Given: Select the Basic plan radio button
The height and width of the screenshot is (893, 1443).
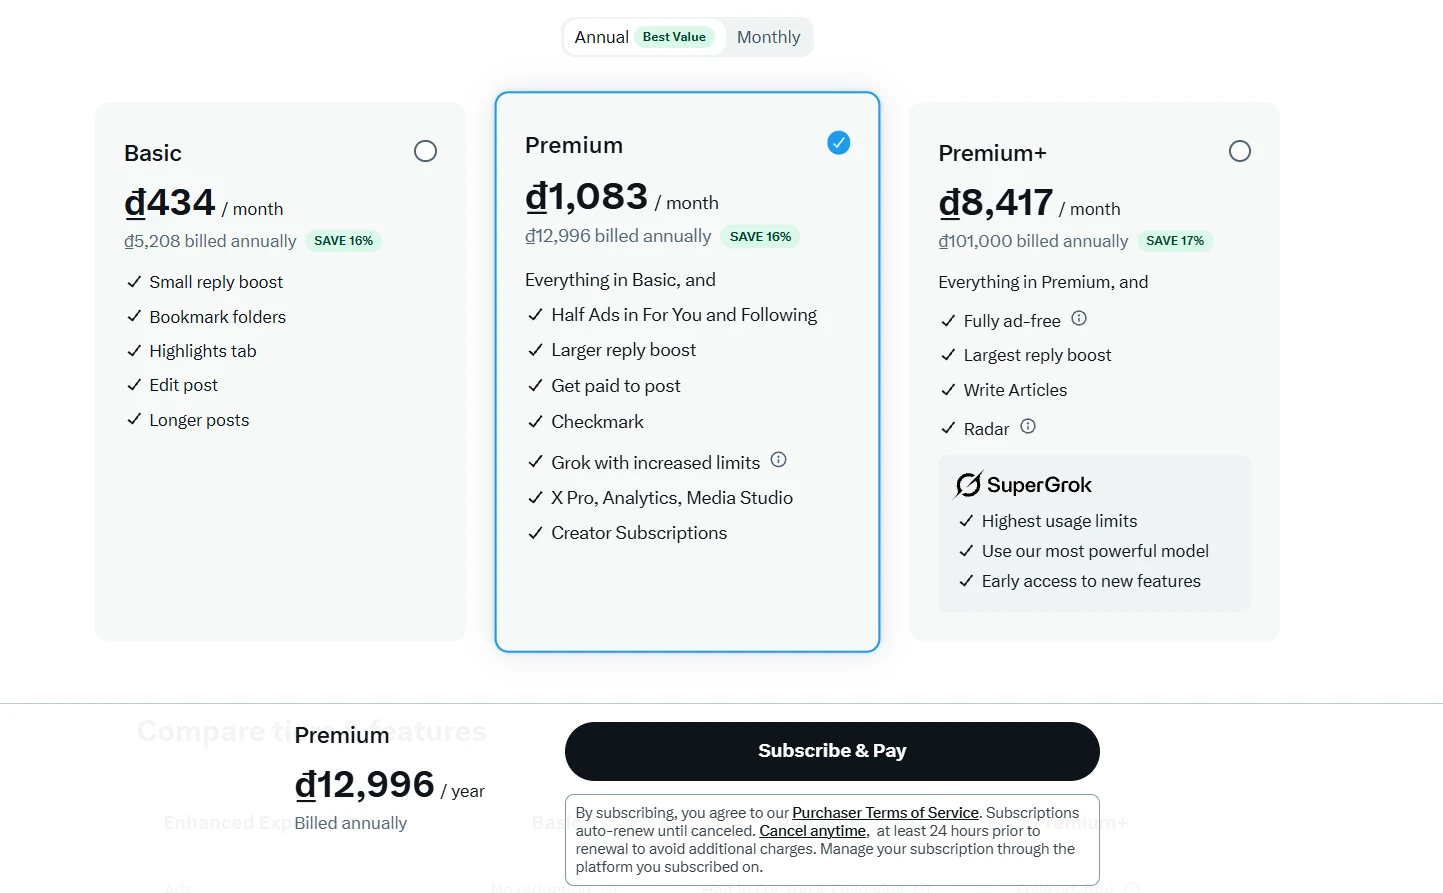Looking at the screenshot, I should tap(425, 151).
